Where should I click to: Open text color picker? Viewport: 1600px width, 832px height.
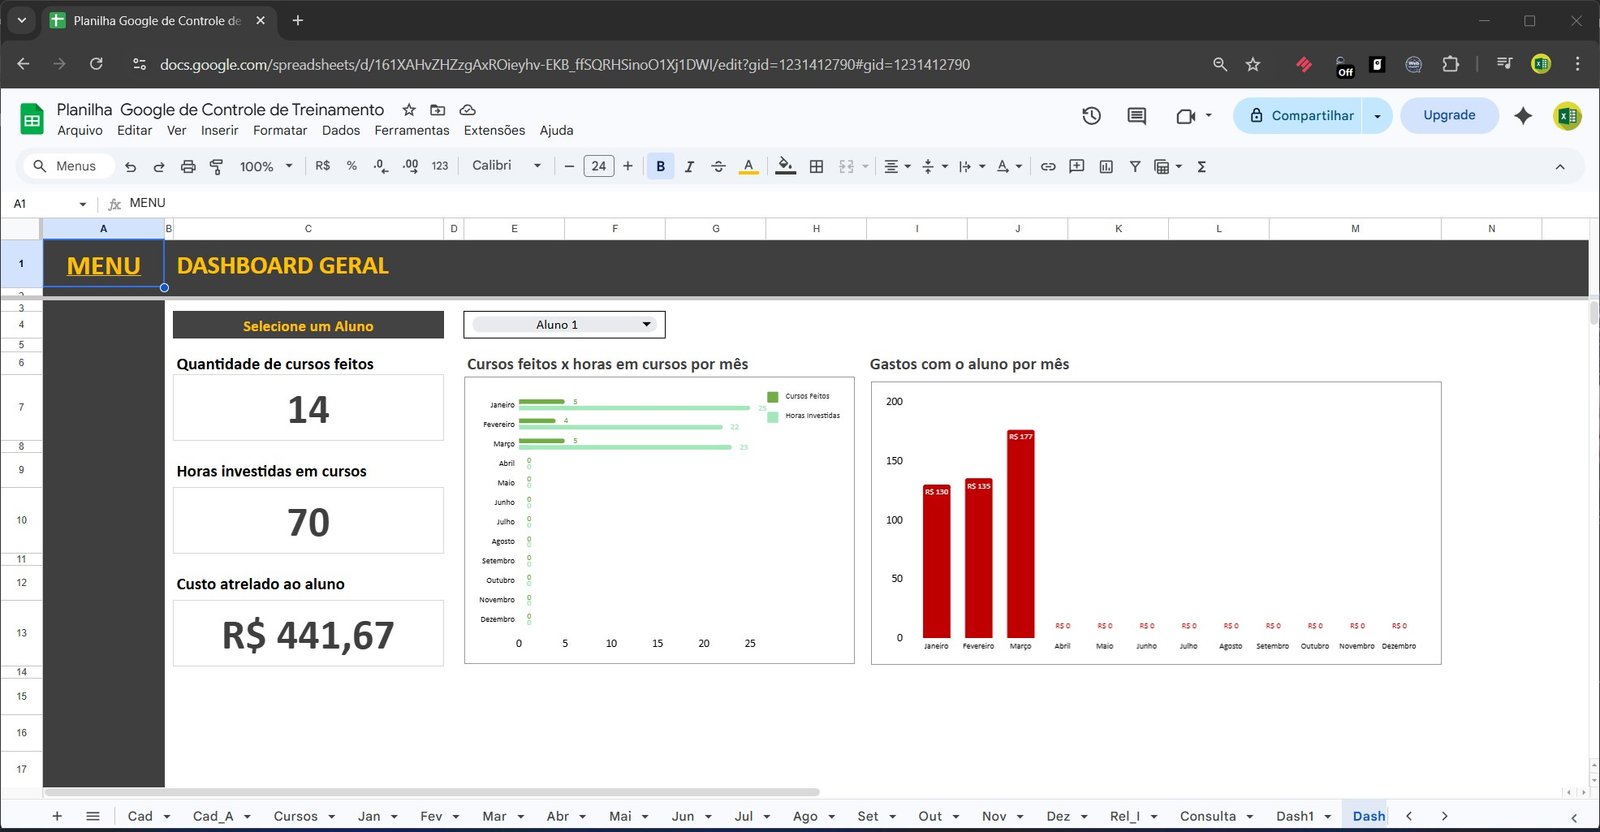[748, 166]
